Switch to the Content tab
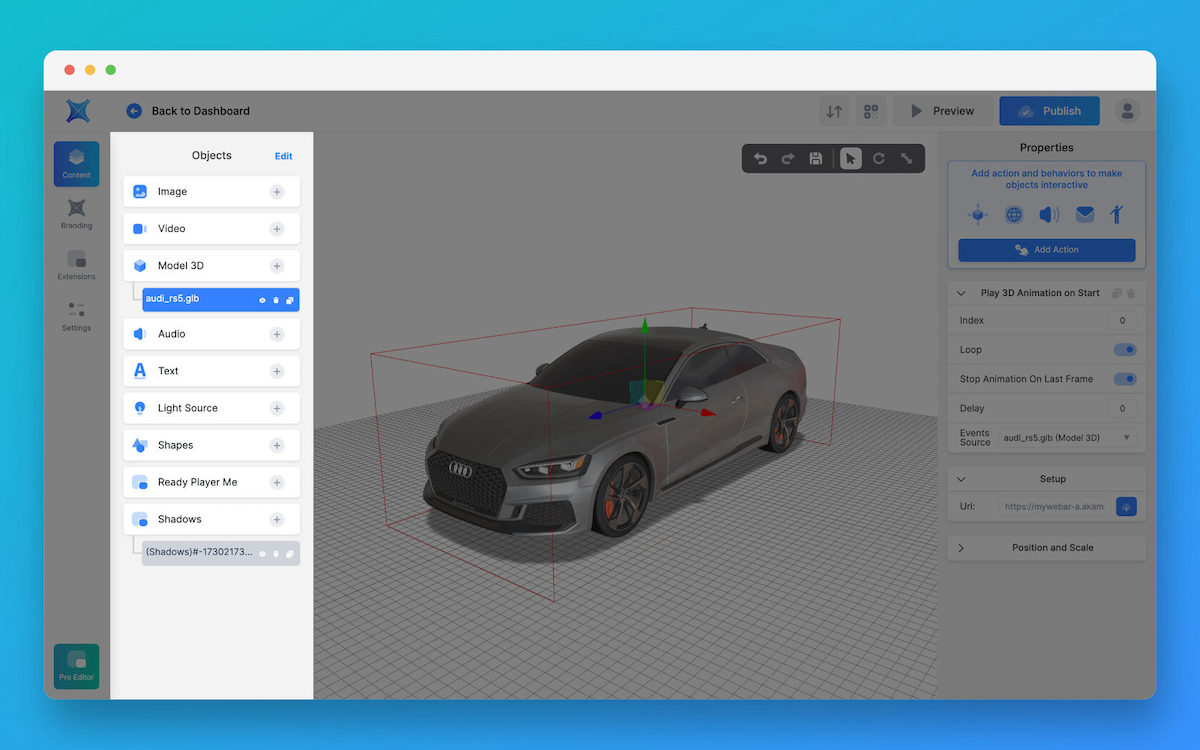This screenshot has width=1200, height=750. pyautogui.click(x=76, y=163)
